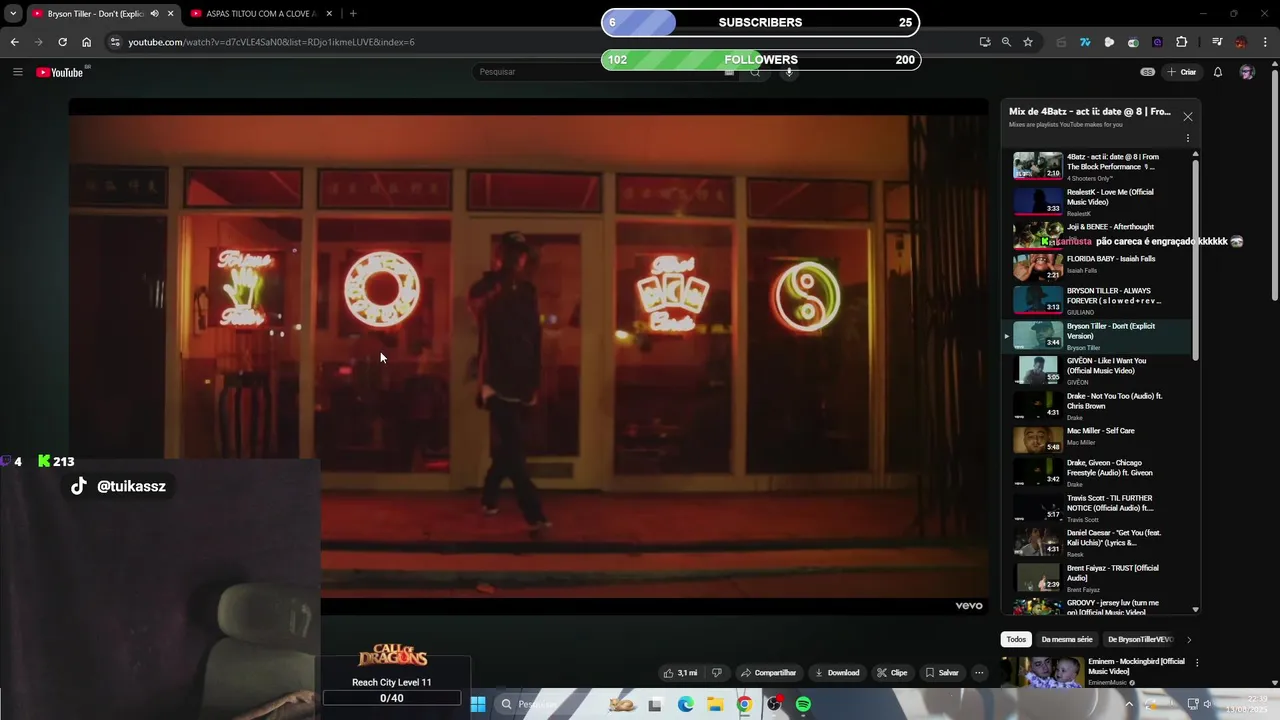Go back with the browser back arrow
The width and height of the screenshot is (1280, 720).
(x=14, y=42)
